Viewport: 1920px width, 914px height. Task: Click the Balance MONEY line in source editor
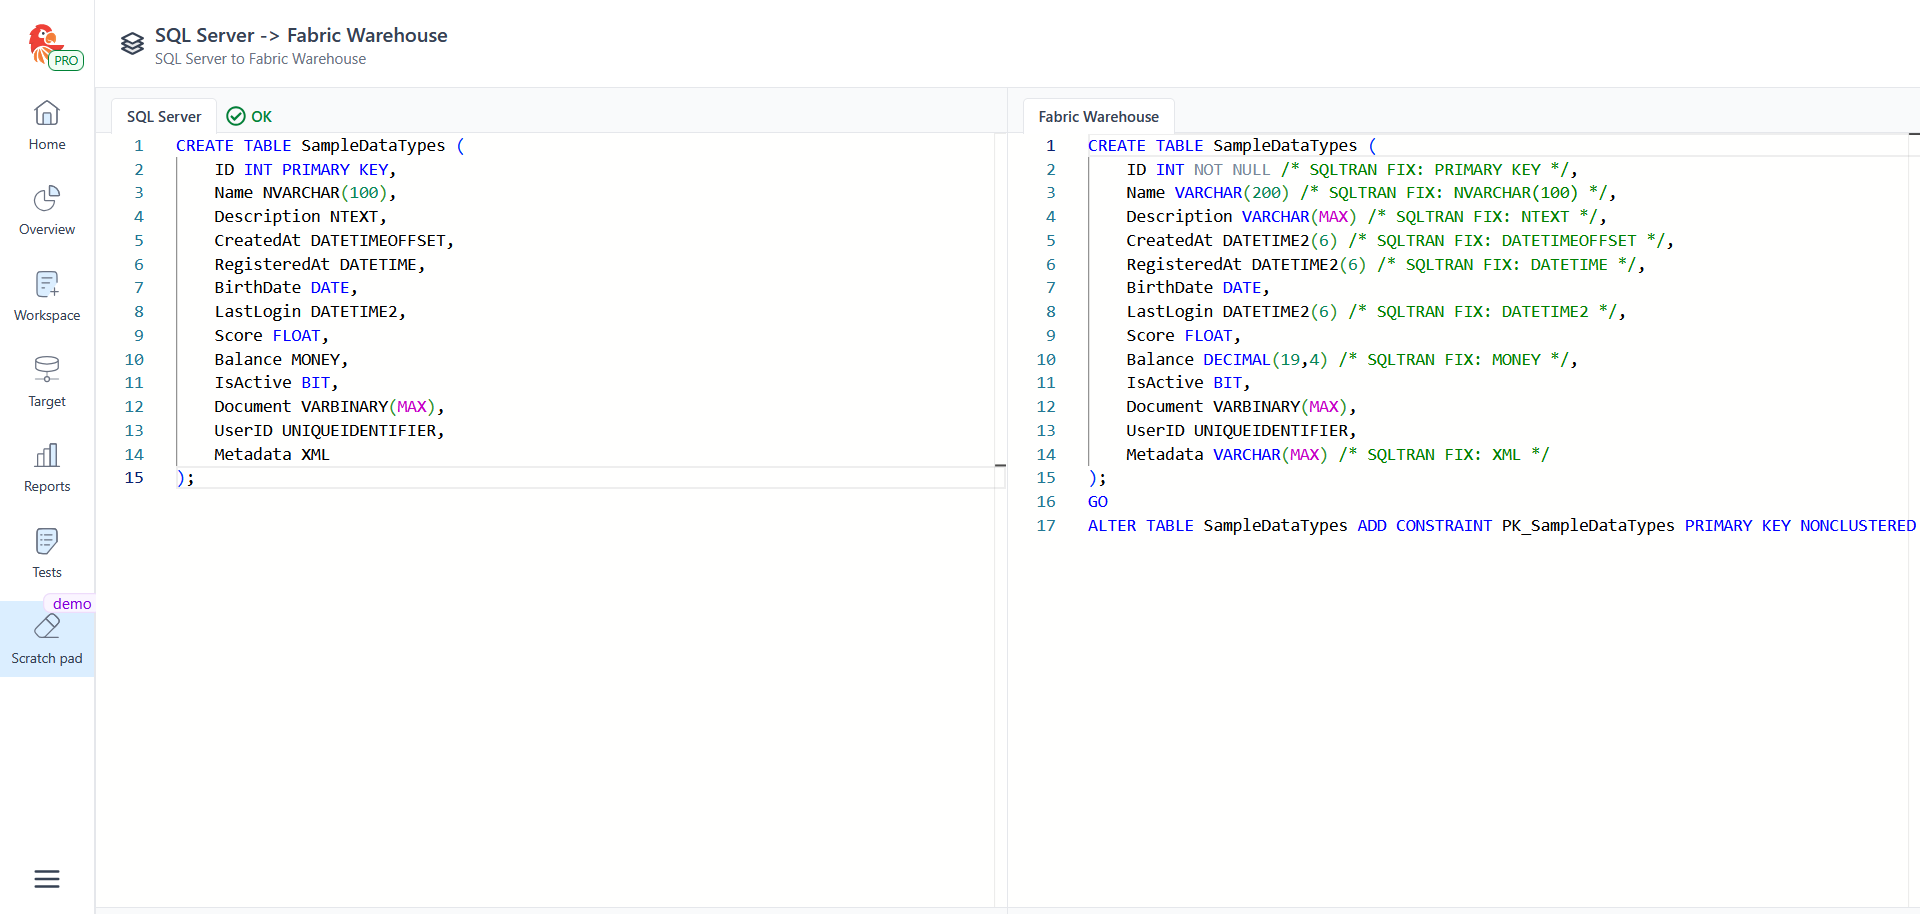pyautogui.click(x=281, y=360)
